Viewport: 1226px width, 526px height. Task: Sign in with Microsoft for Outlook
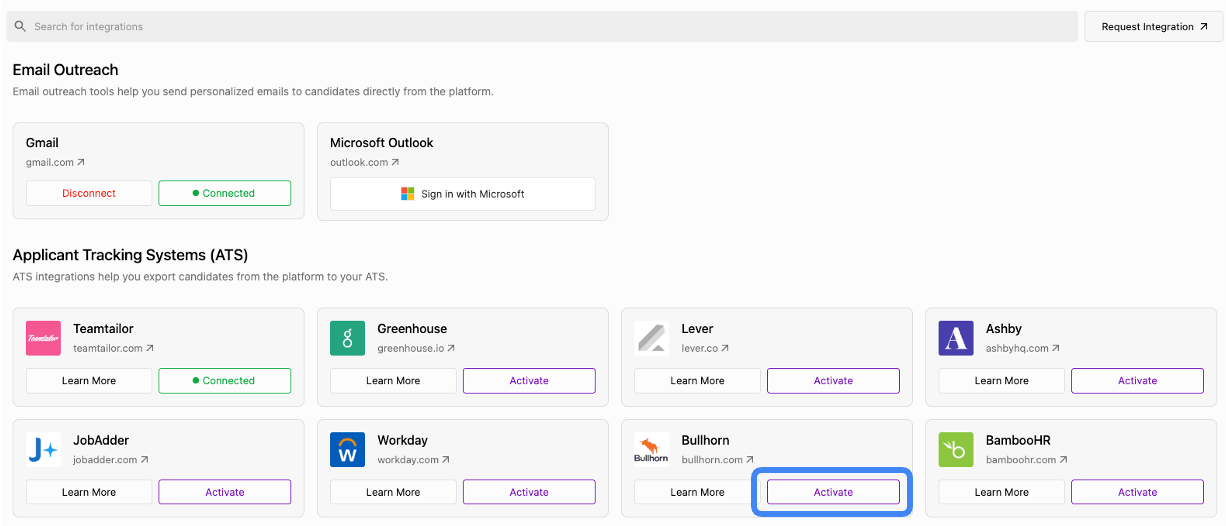tap(462, 194)
